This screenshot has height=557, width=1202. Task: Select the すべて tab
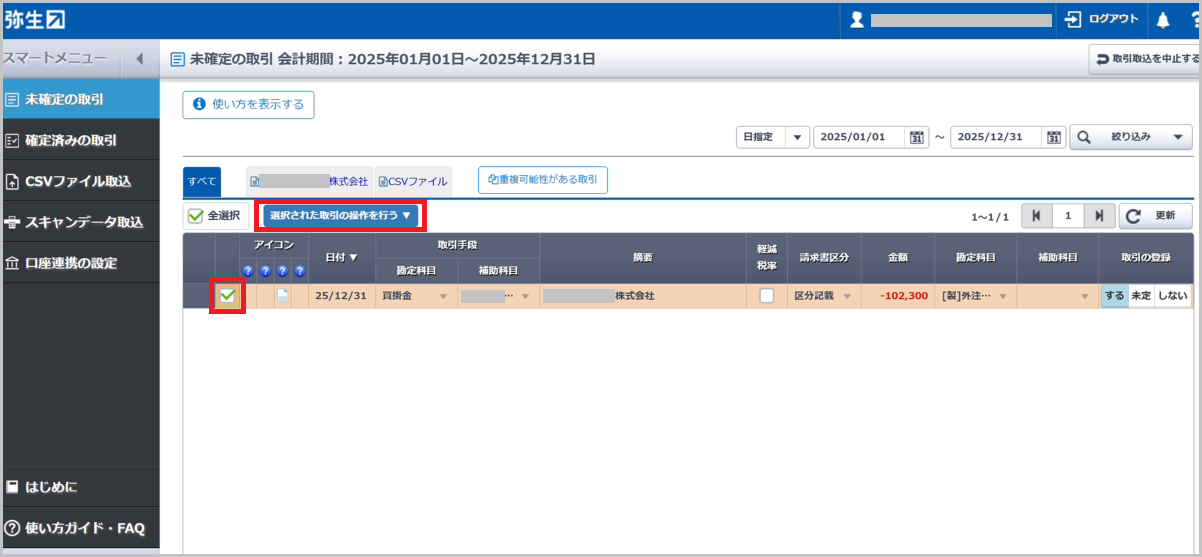point(202,181)
